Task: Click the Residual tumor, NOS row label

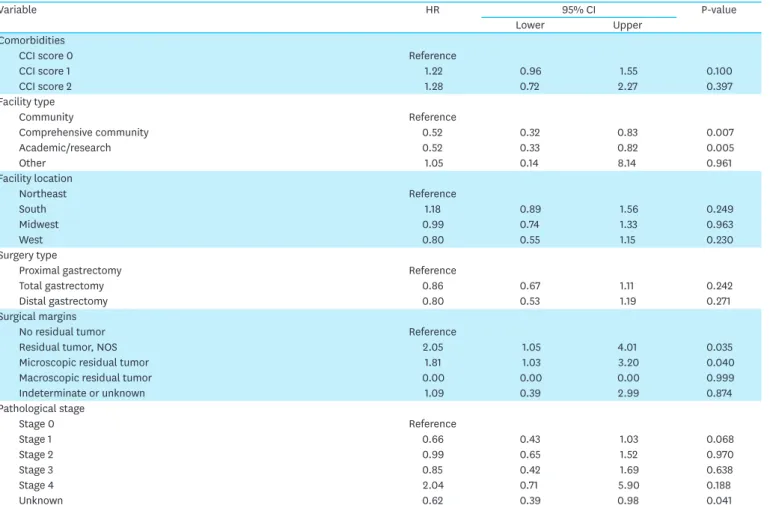Action: click(x=68, y=347)
